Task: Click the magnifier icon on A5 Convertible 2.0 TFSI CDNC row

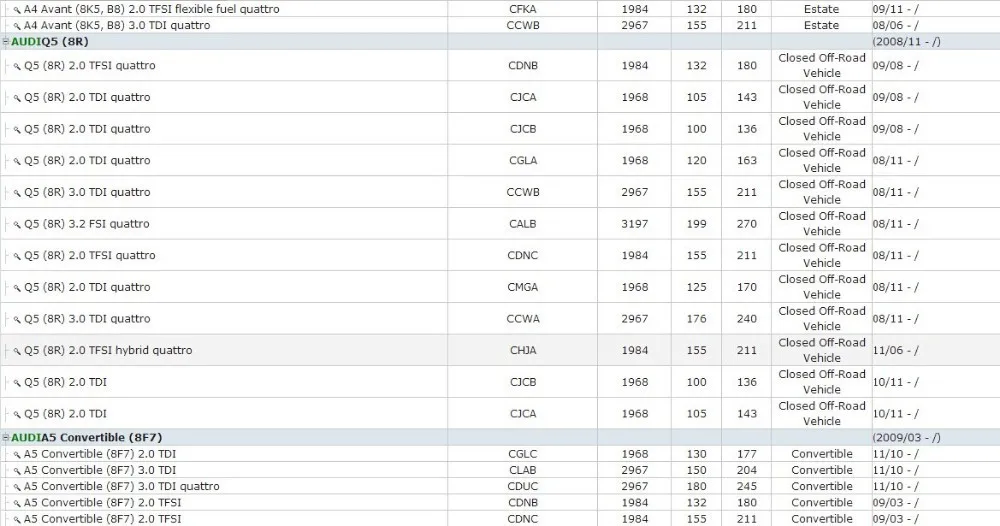Action: point(17,520)
